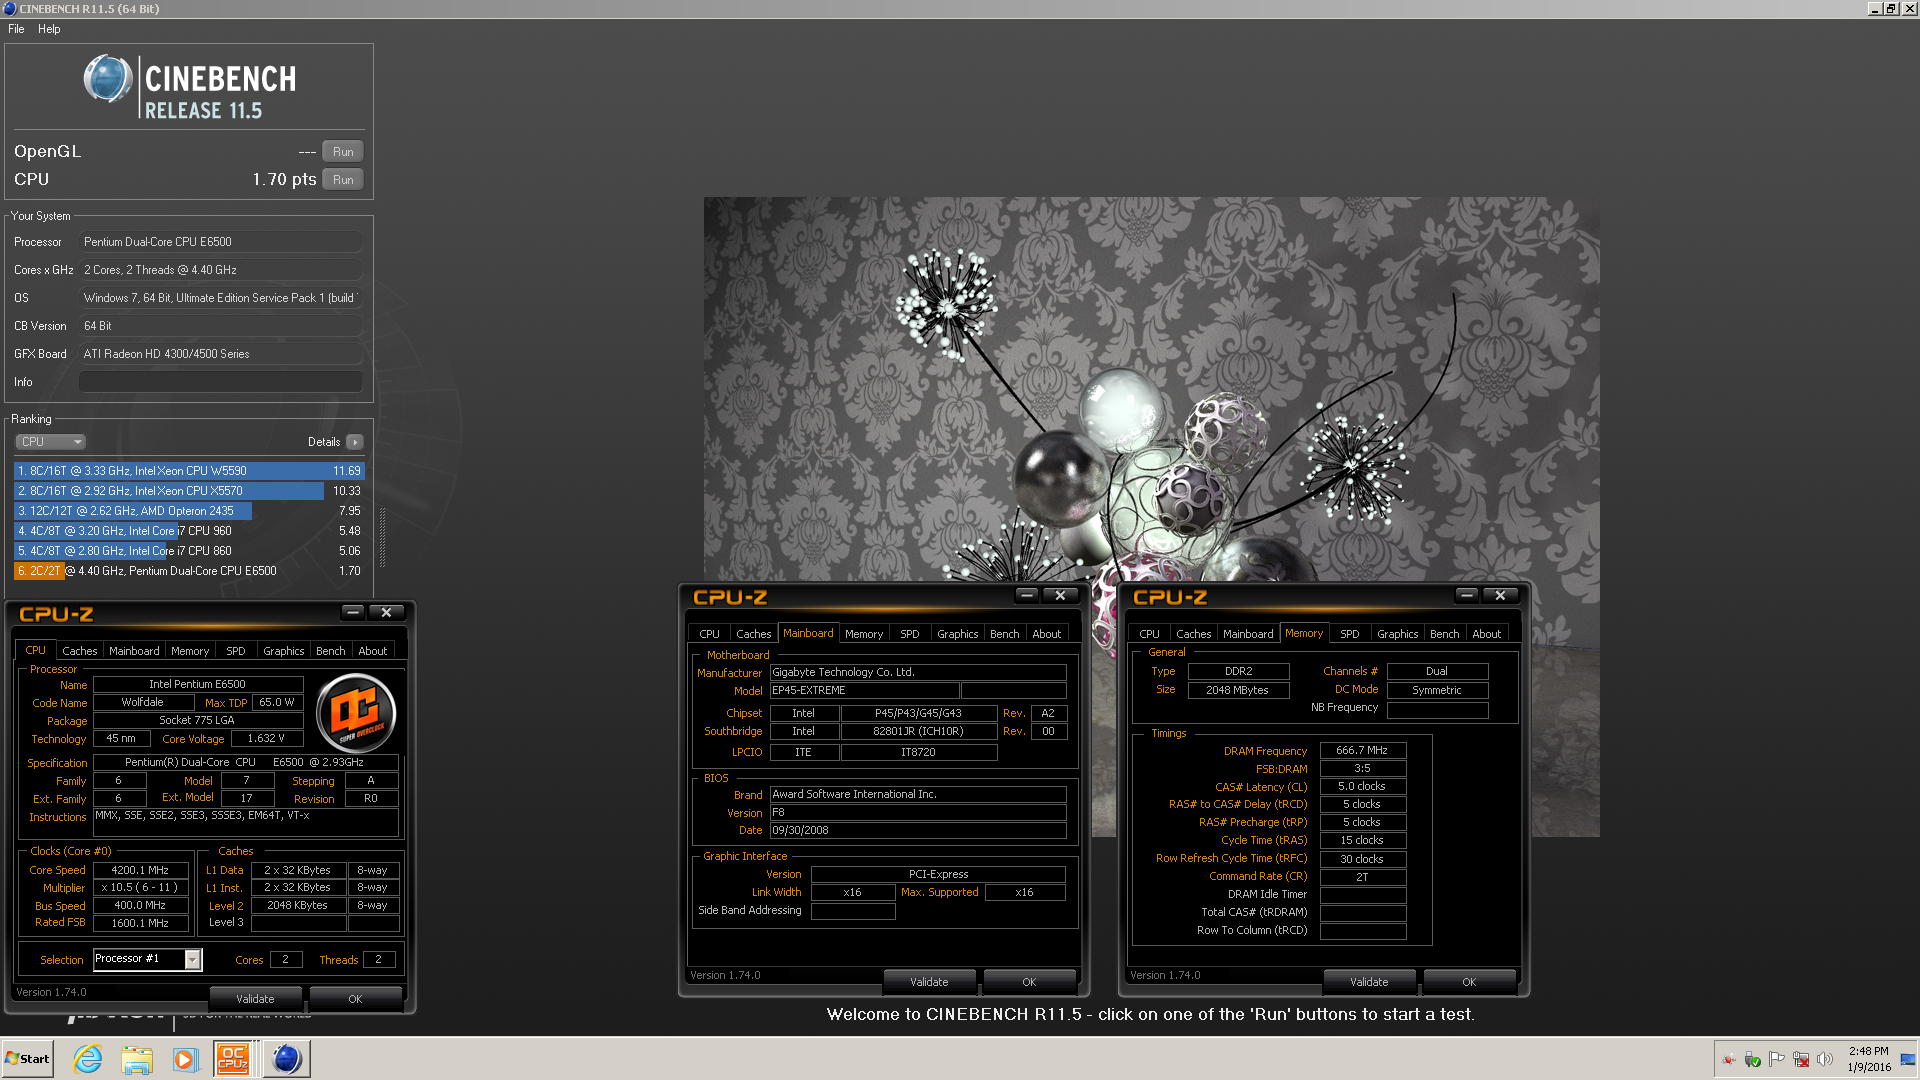Open Windows Explorer from the taskbar
Image resolution: width=1920 pixels, height=1080 pixels.
click(x=137, y=1059)
